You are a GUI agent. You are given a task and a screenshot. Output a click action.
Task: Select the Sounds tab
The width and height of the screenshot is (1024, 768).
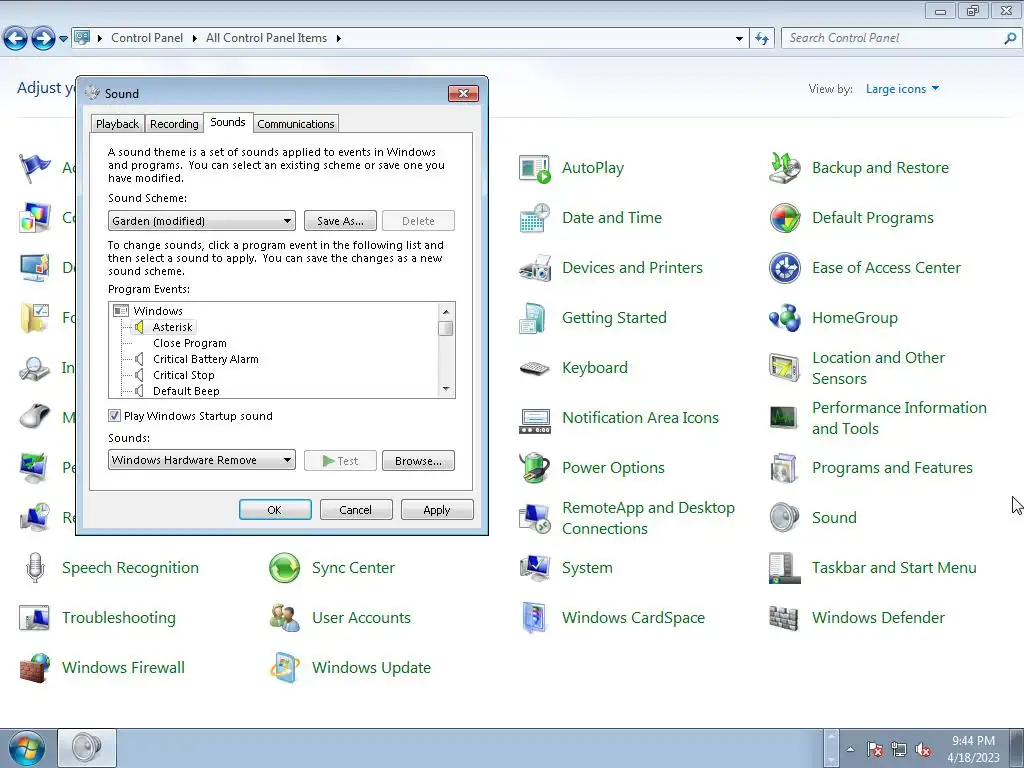228,122
